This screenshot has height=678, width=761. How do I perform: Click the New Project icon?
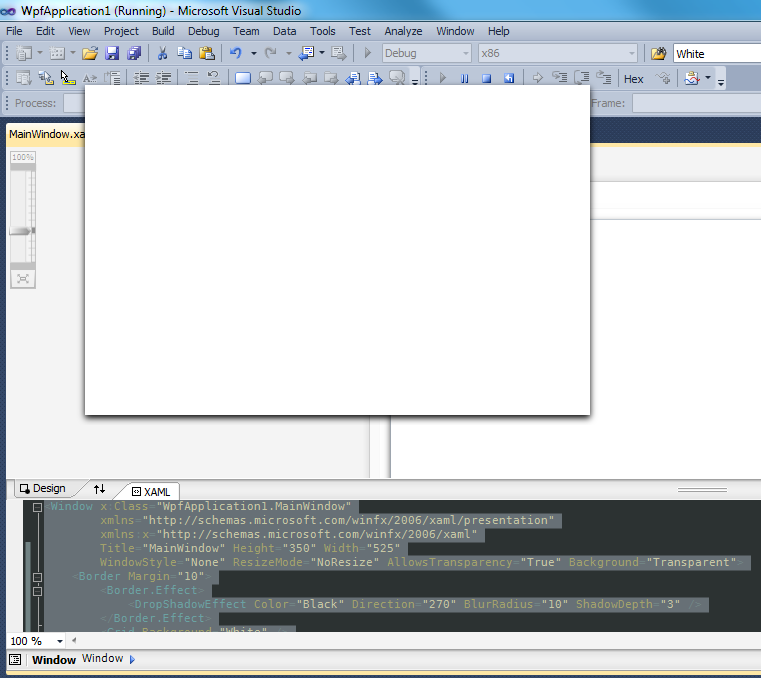click(24, 53)
